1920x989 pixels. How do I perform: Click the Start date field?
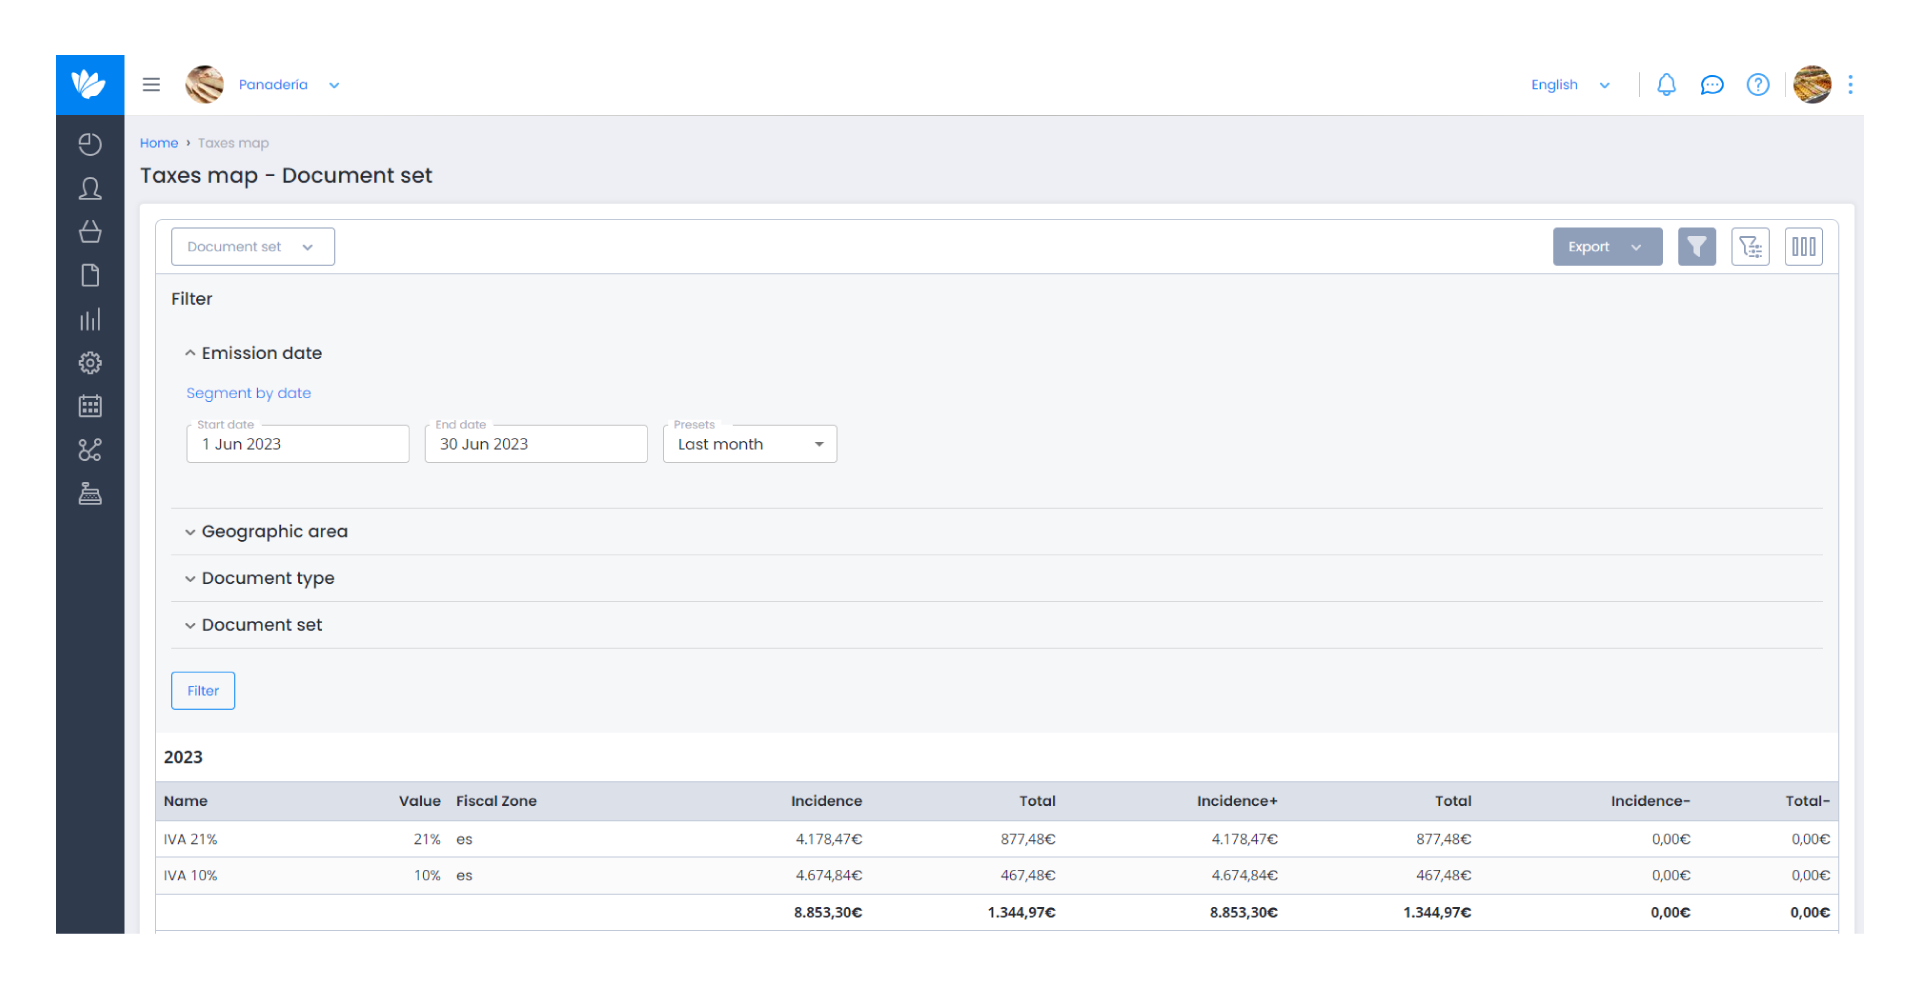298,444
